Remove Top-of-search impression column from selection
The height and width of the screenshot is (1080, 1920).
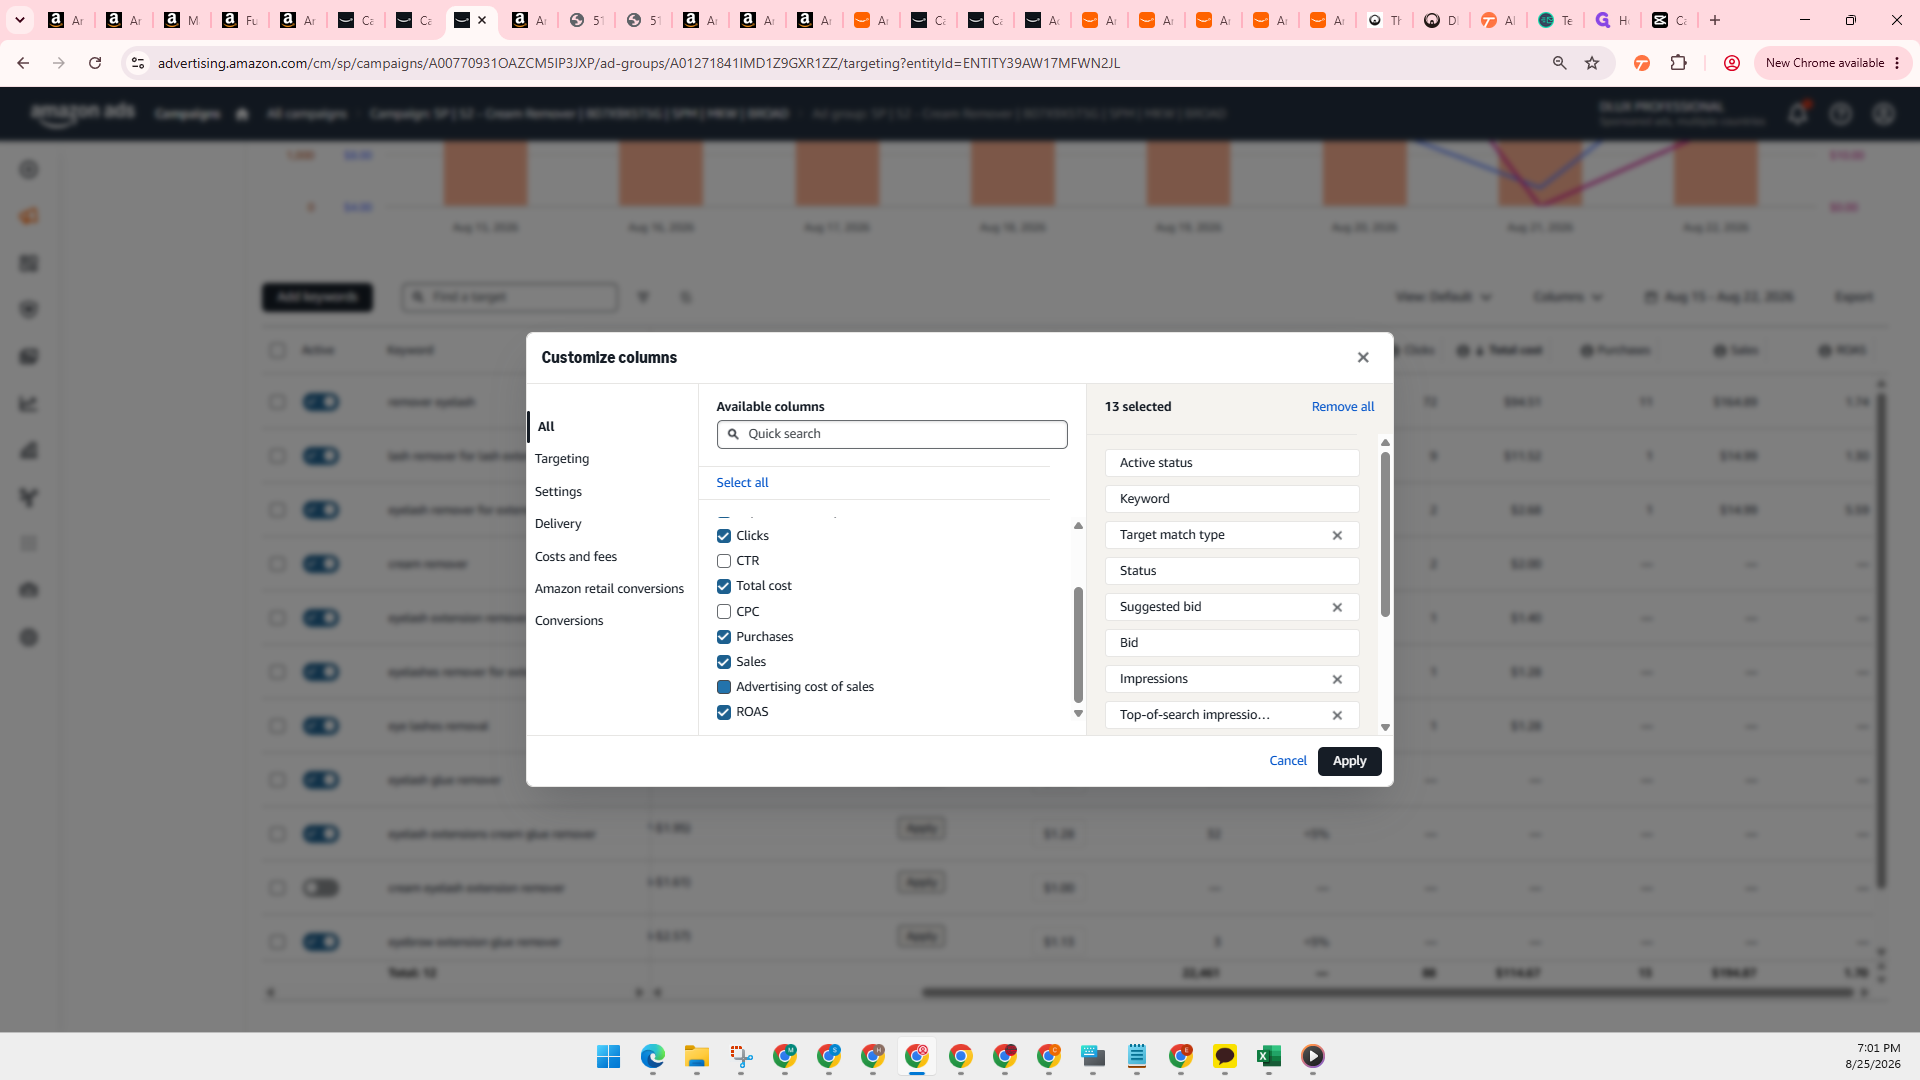point(1337,715)
